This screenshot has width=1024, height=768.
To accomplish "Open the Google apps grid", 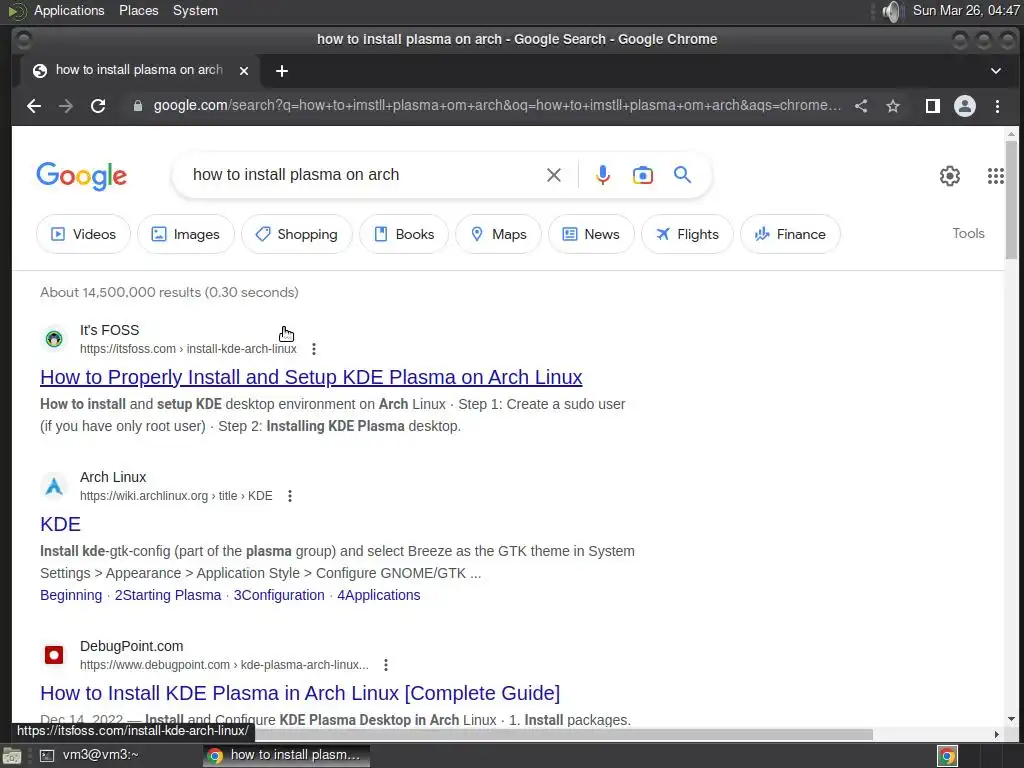I will (x=995, y=176).
